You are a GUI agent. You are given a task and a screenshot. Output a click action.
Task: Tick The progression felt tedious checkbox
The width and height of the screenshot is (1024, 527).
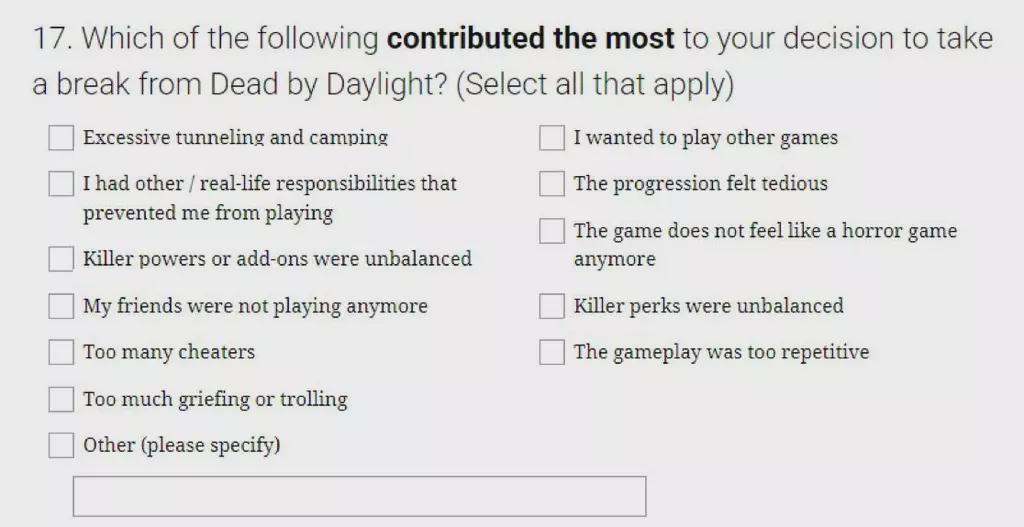(x=552, y=184)
